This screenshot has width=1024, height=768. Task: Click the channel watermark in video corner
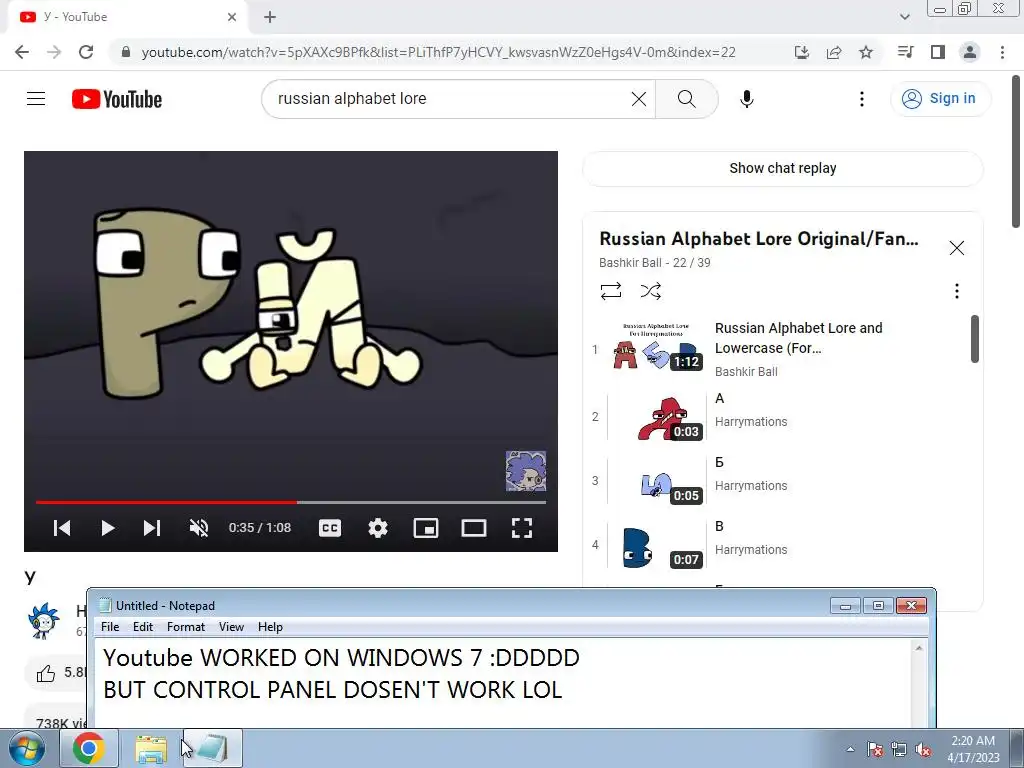[526, 471]
